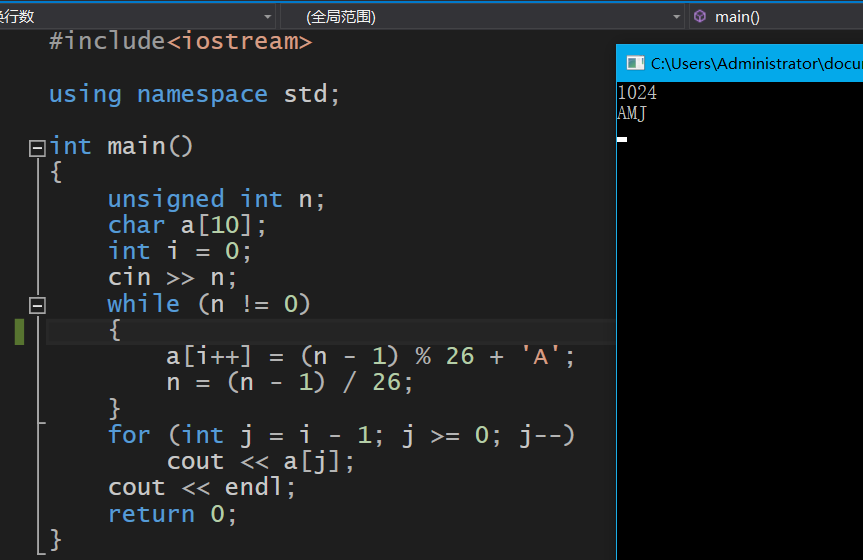Click the purple cube icon beside main()
The height and width of the screenshot is (560, 863).
(700, 17)
